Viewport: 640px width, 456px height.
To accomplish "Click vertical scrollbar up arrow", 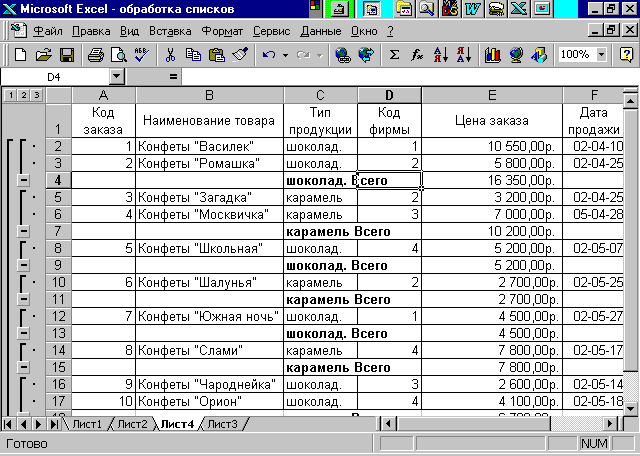I will click(631, 100).
